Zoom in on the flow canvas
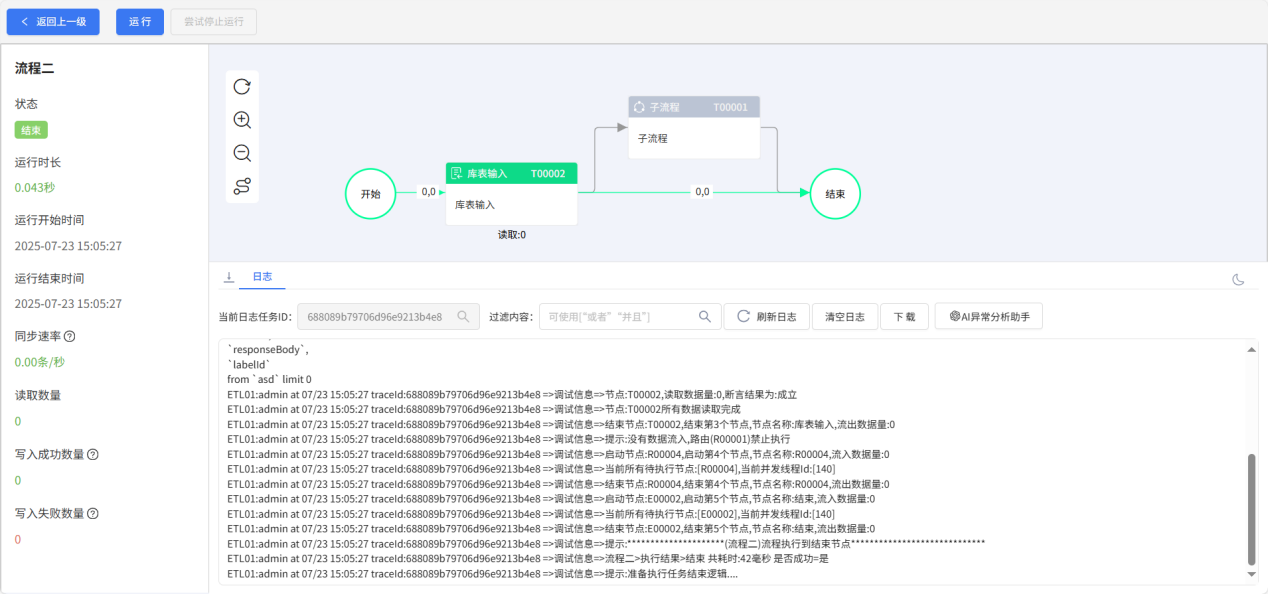The image size is (1268, 594). pos(241,119)
